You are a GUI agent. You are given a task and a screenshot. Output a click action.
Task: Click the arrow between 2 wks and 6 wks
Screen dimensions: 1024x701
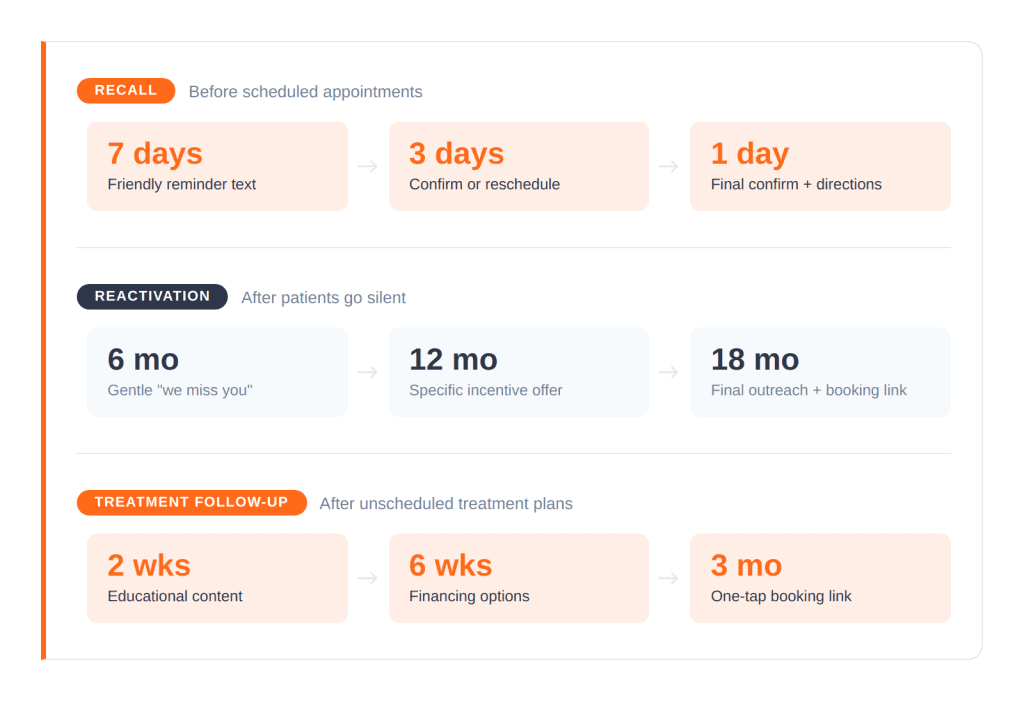click(368, 578)
